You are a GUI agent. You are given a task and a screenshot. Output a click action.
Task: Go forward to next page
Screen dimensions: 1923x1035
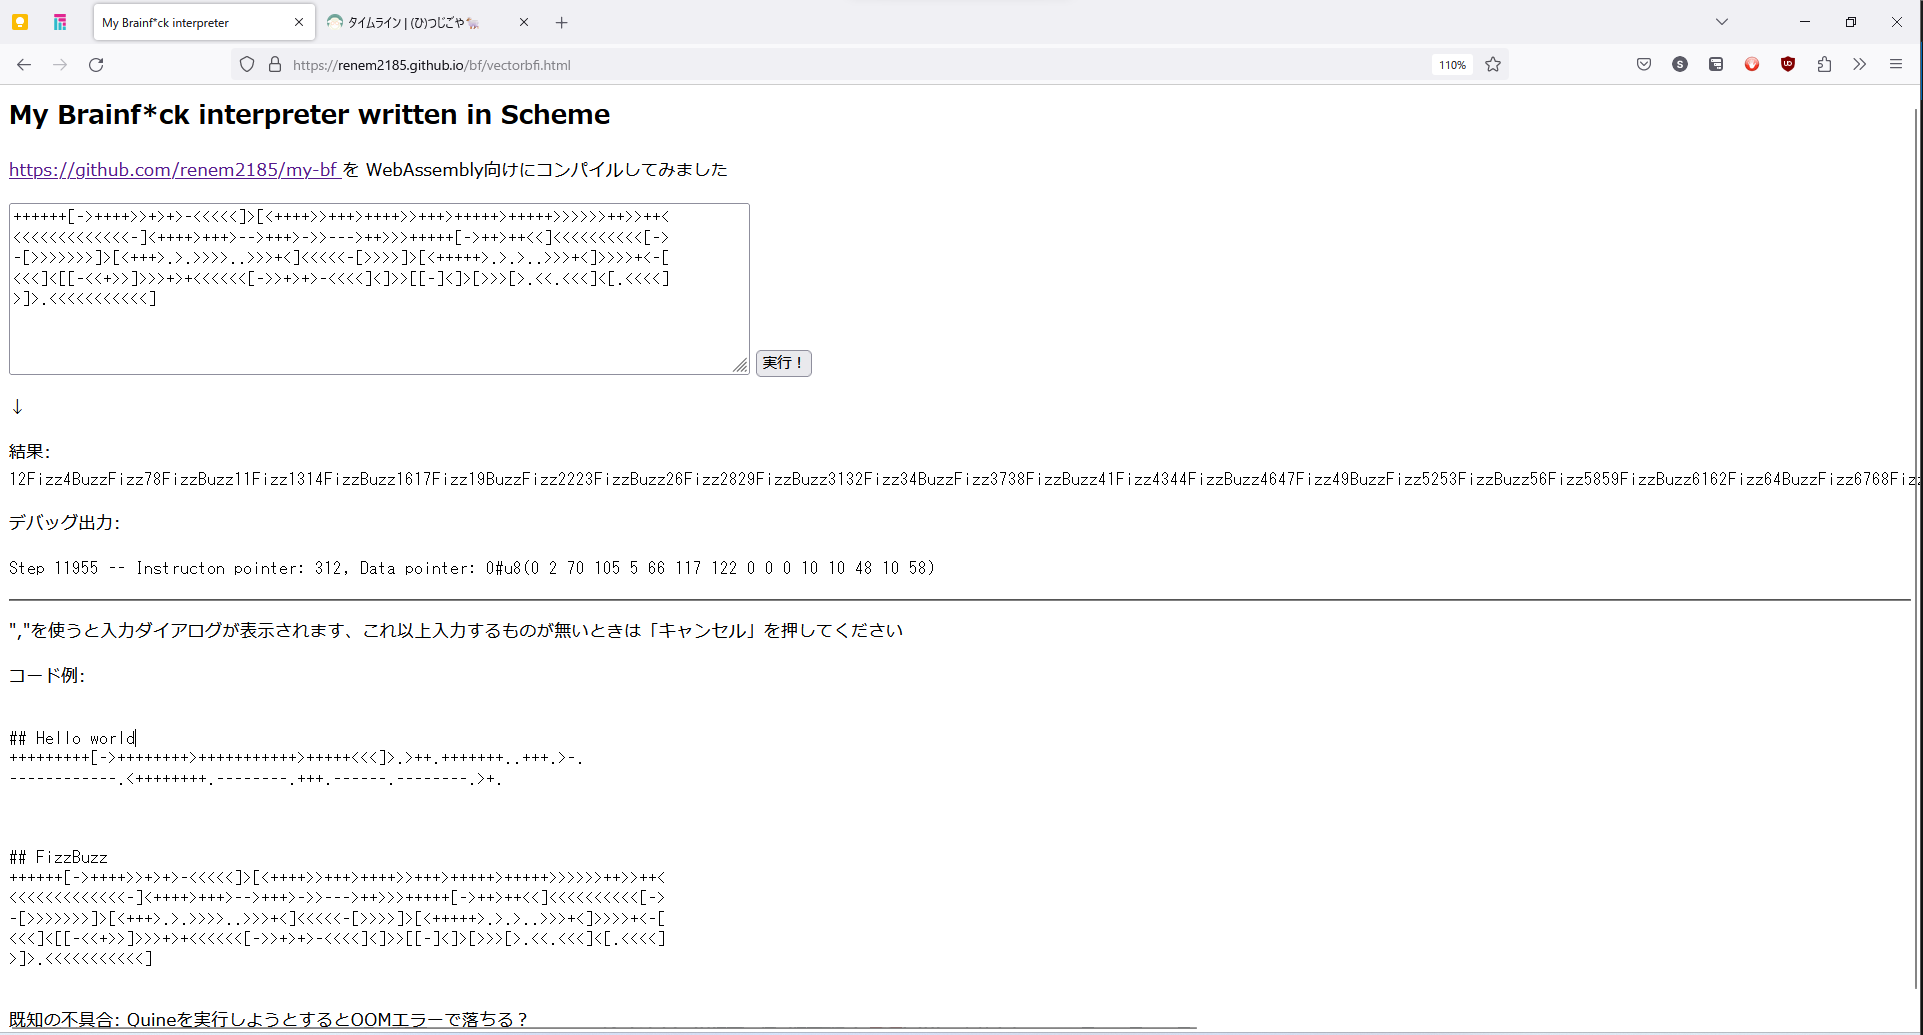(x=60, y=65)
